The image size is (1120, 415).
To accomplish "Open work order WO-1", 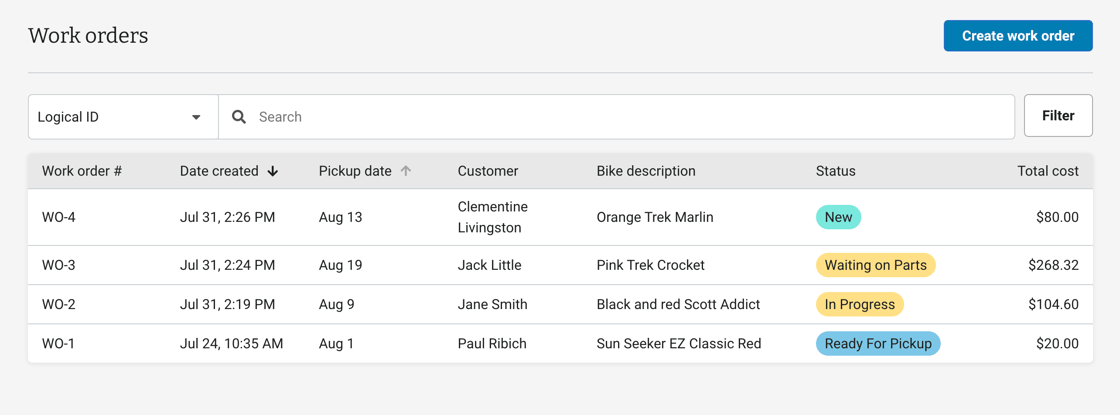I will 59,343.
